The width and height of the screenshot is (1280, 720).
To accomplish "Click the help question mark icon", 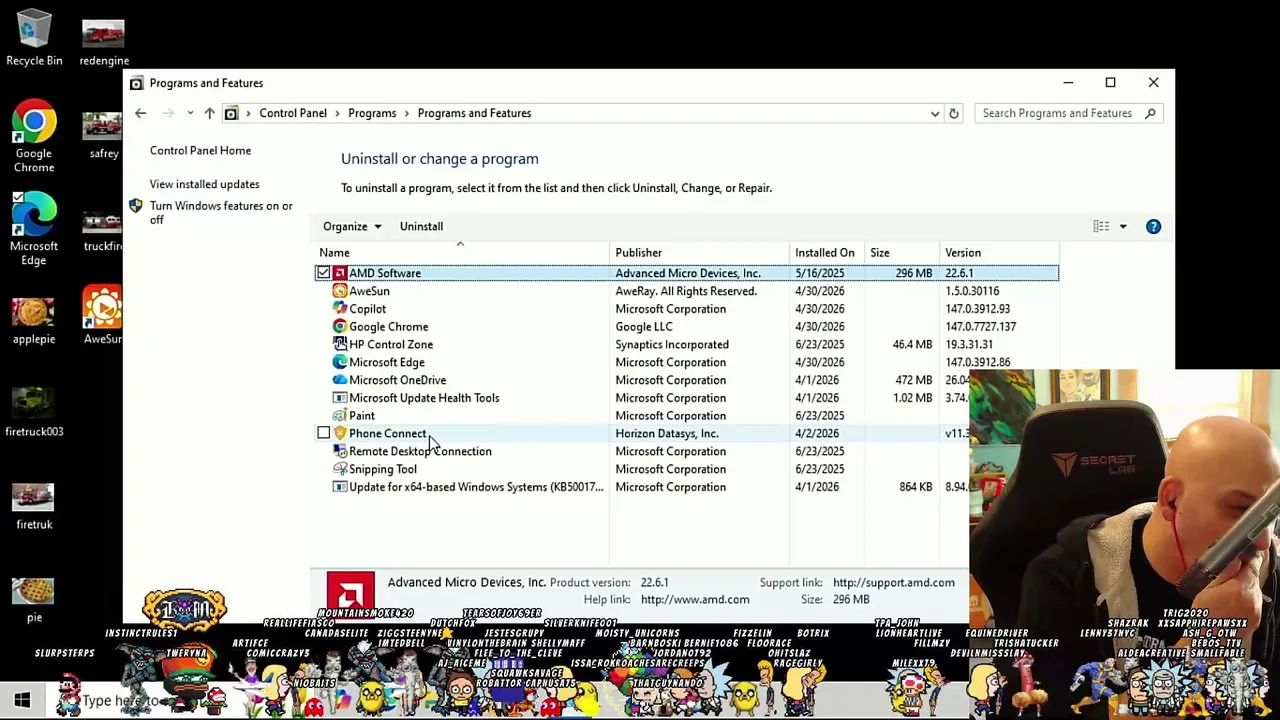I will 1153,227.
